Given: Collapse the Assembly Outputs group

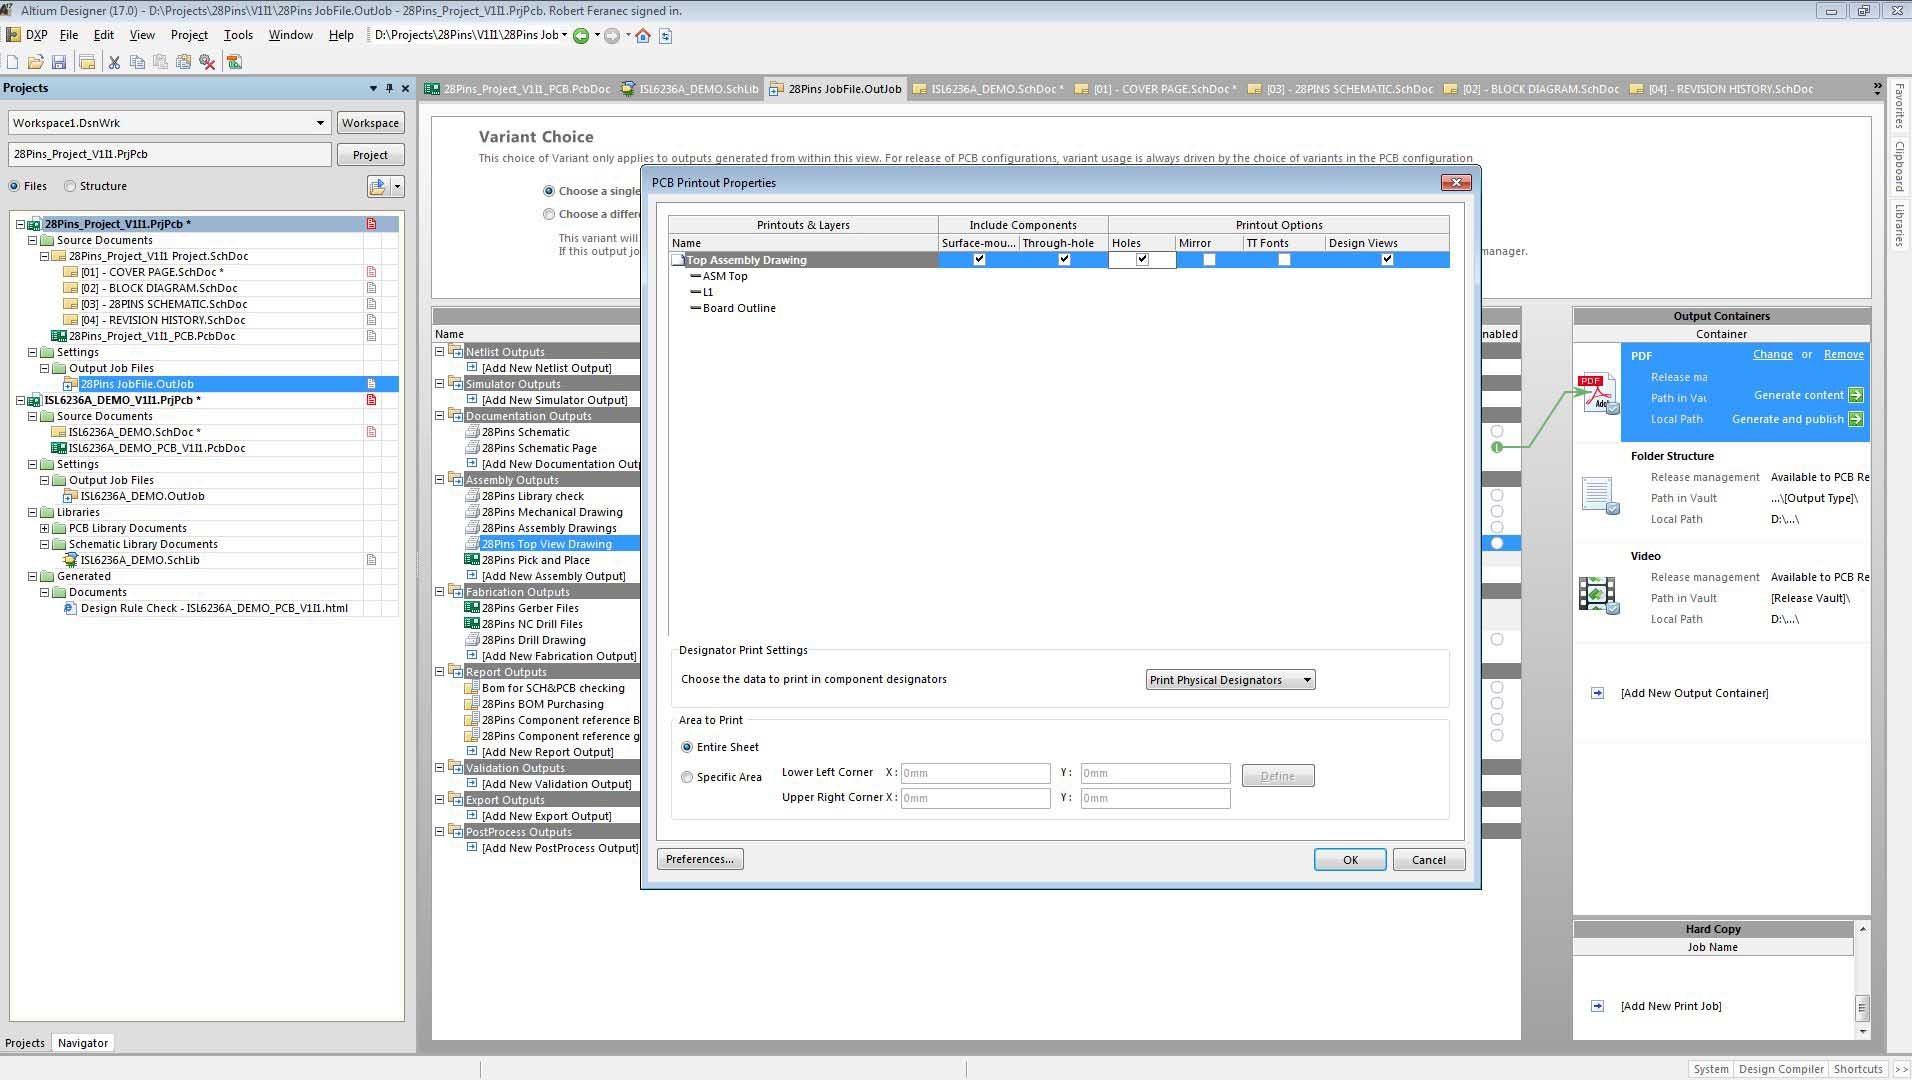Looking at the screenshot, I should [x=439, y=480].
